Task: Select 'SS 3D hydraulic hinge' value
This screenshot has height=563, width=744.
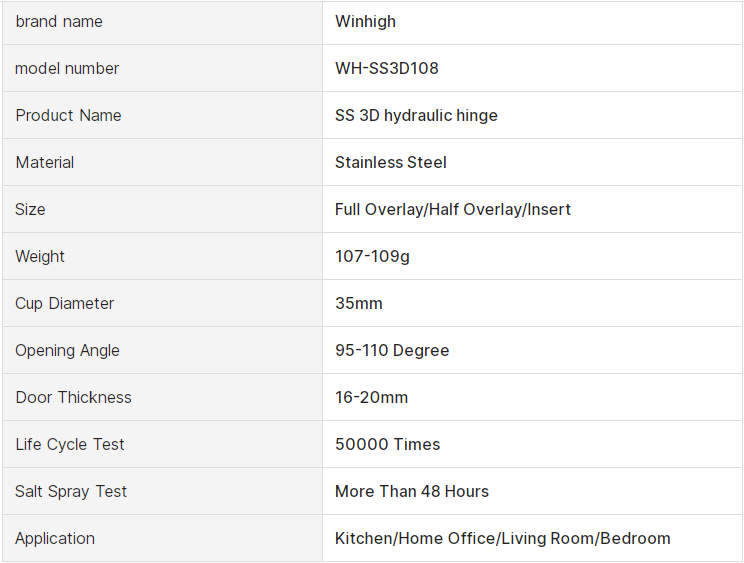Action: (416, 115)
